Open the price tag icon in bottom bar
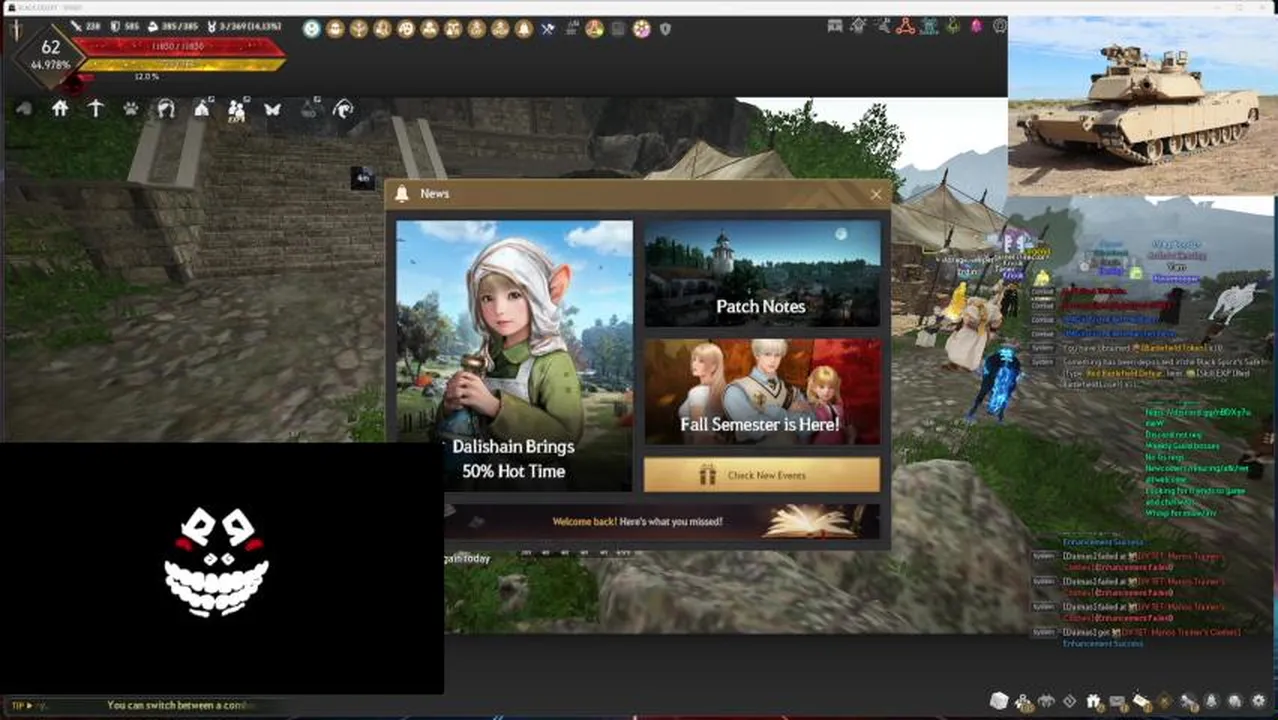 pos(1141,702)
